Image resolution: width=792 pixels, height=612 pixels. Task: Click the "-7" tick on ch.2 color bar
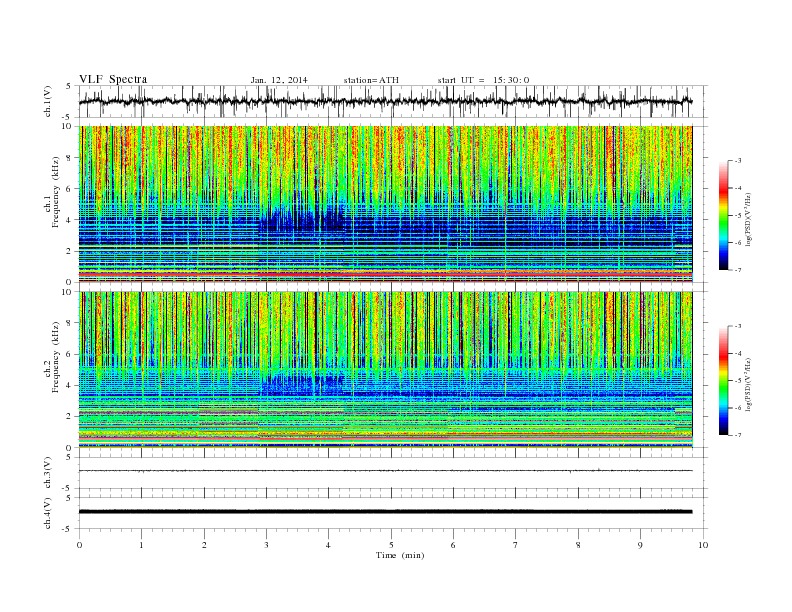tap(737, 435)
